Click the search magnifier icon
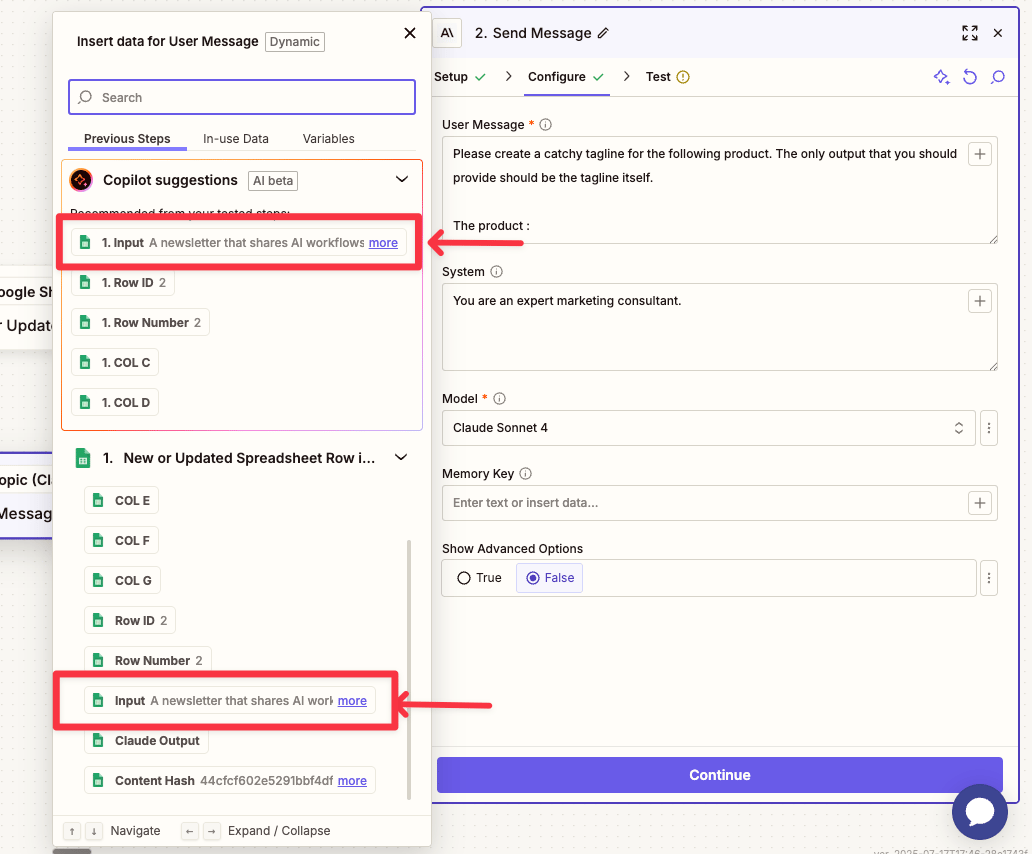This screenshot has height=854, width=1032. coord(85,97)
